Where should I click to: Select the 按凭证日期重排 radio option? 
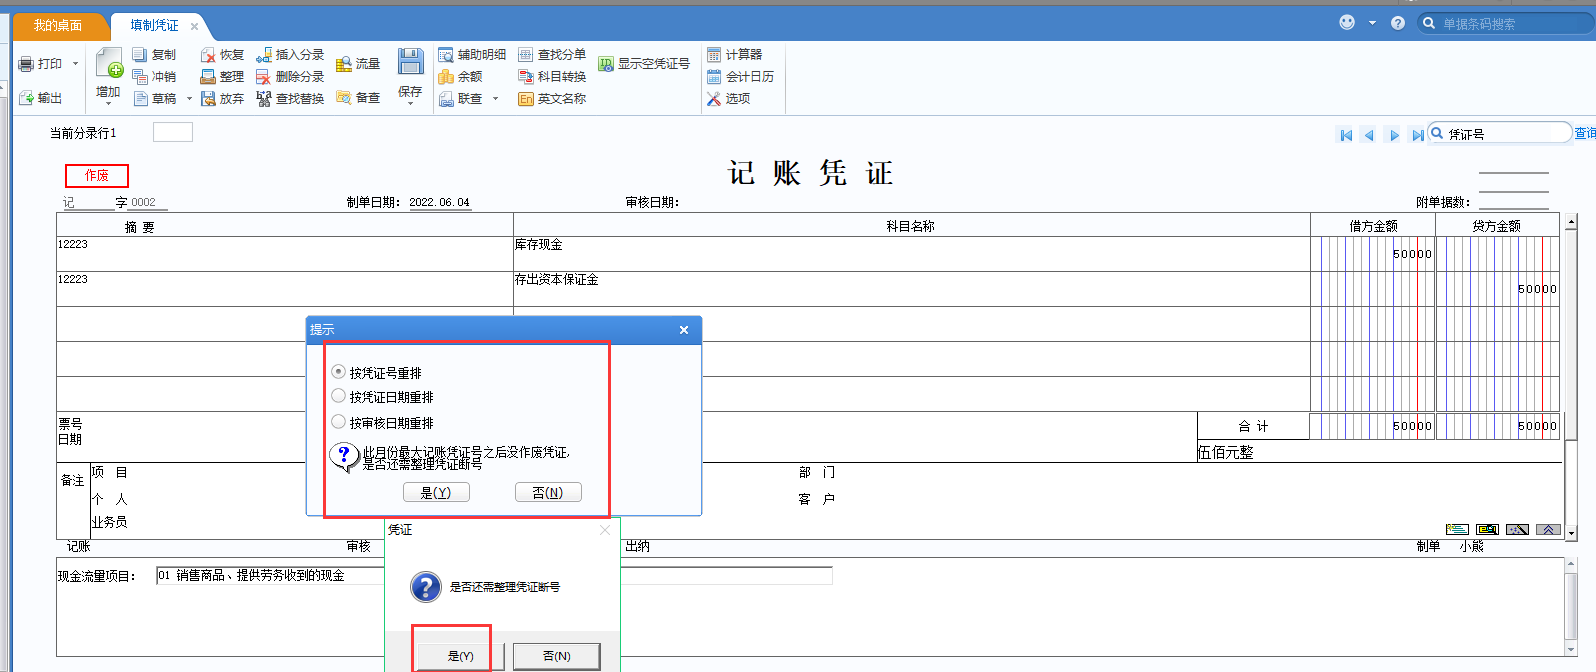point(339,396)
